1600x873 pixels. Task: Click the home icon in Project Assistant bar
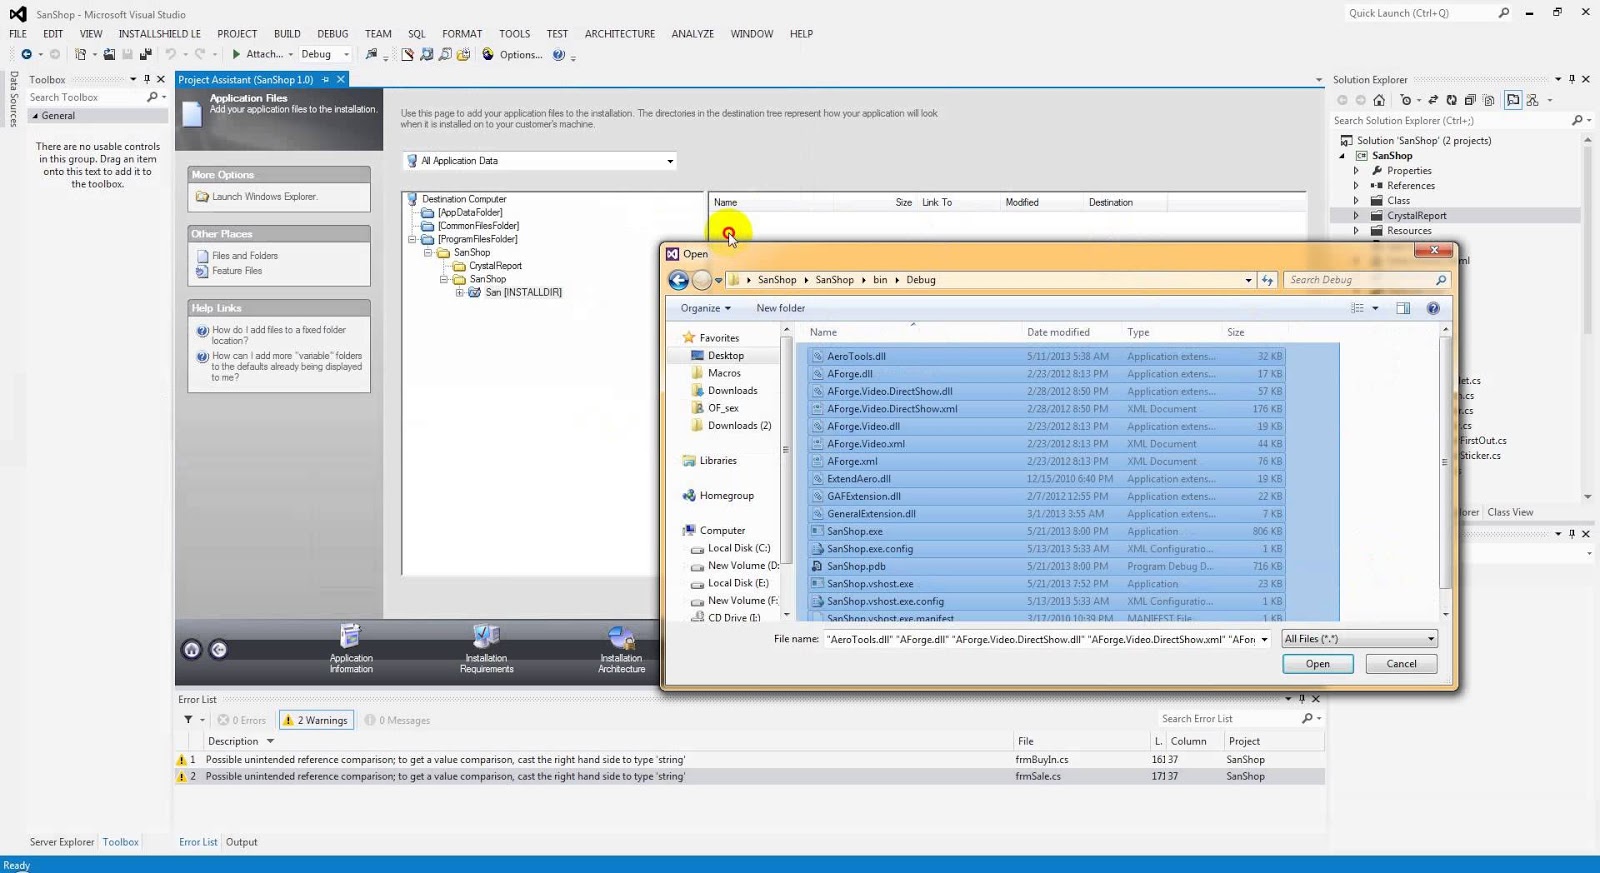coord(192,650)
